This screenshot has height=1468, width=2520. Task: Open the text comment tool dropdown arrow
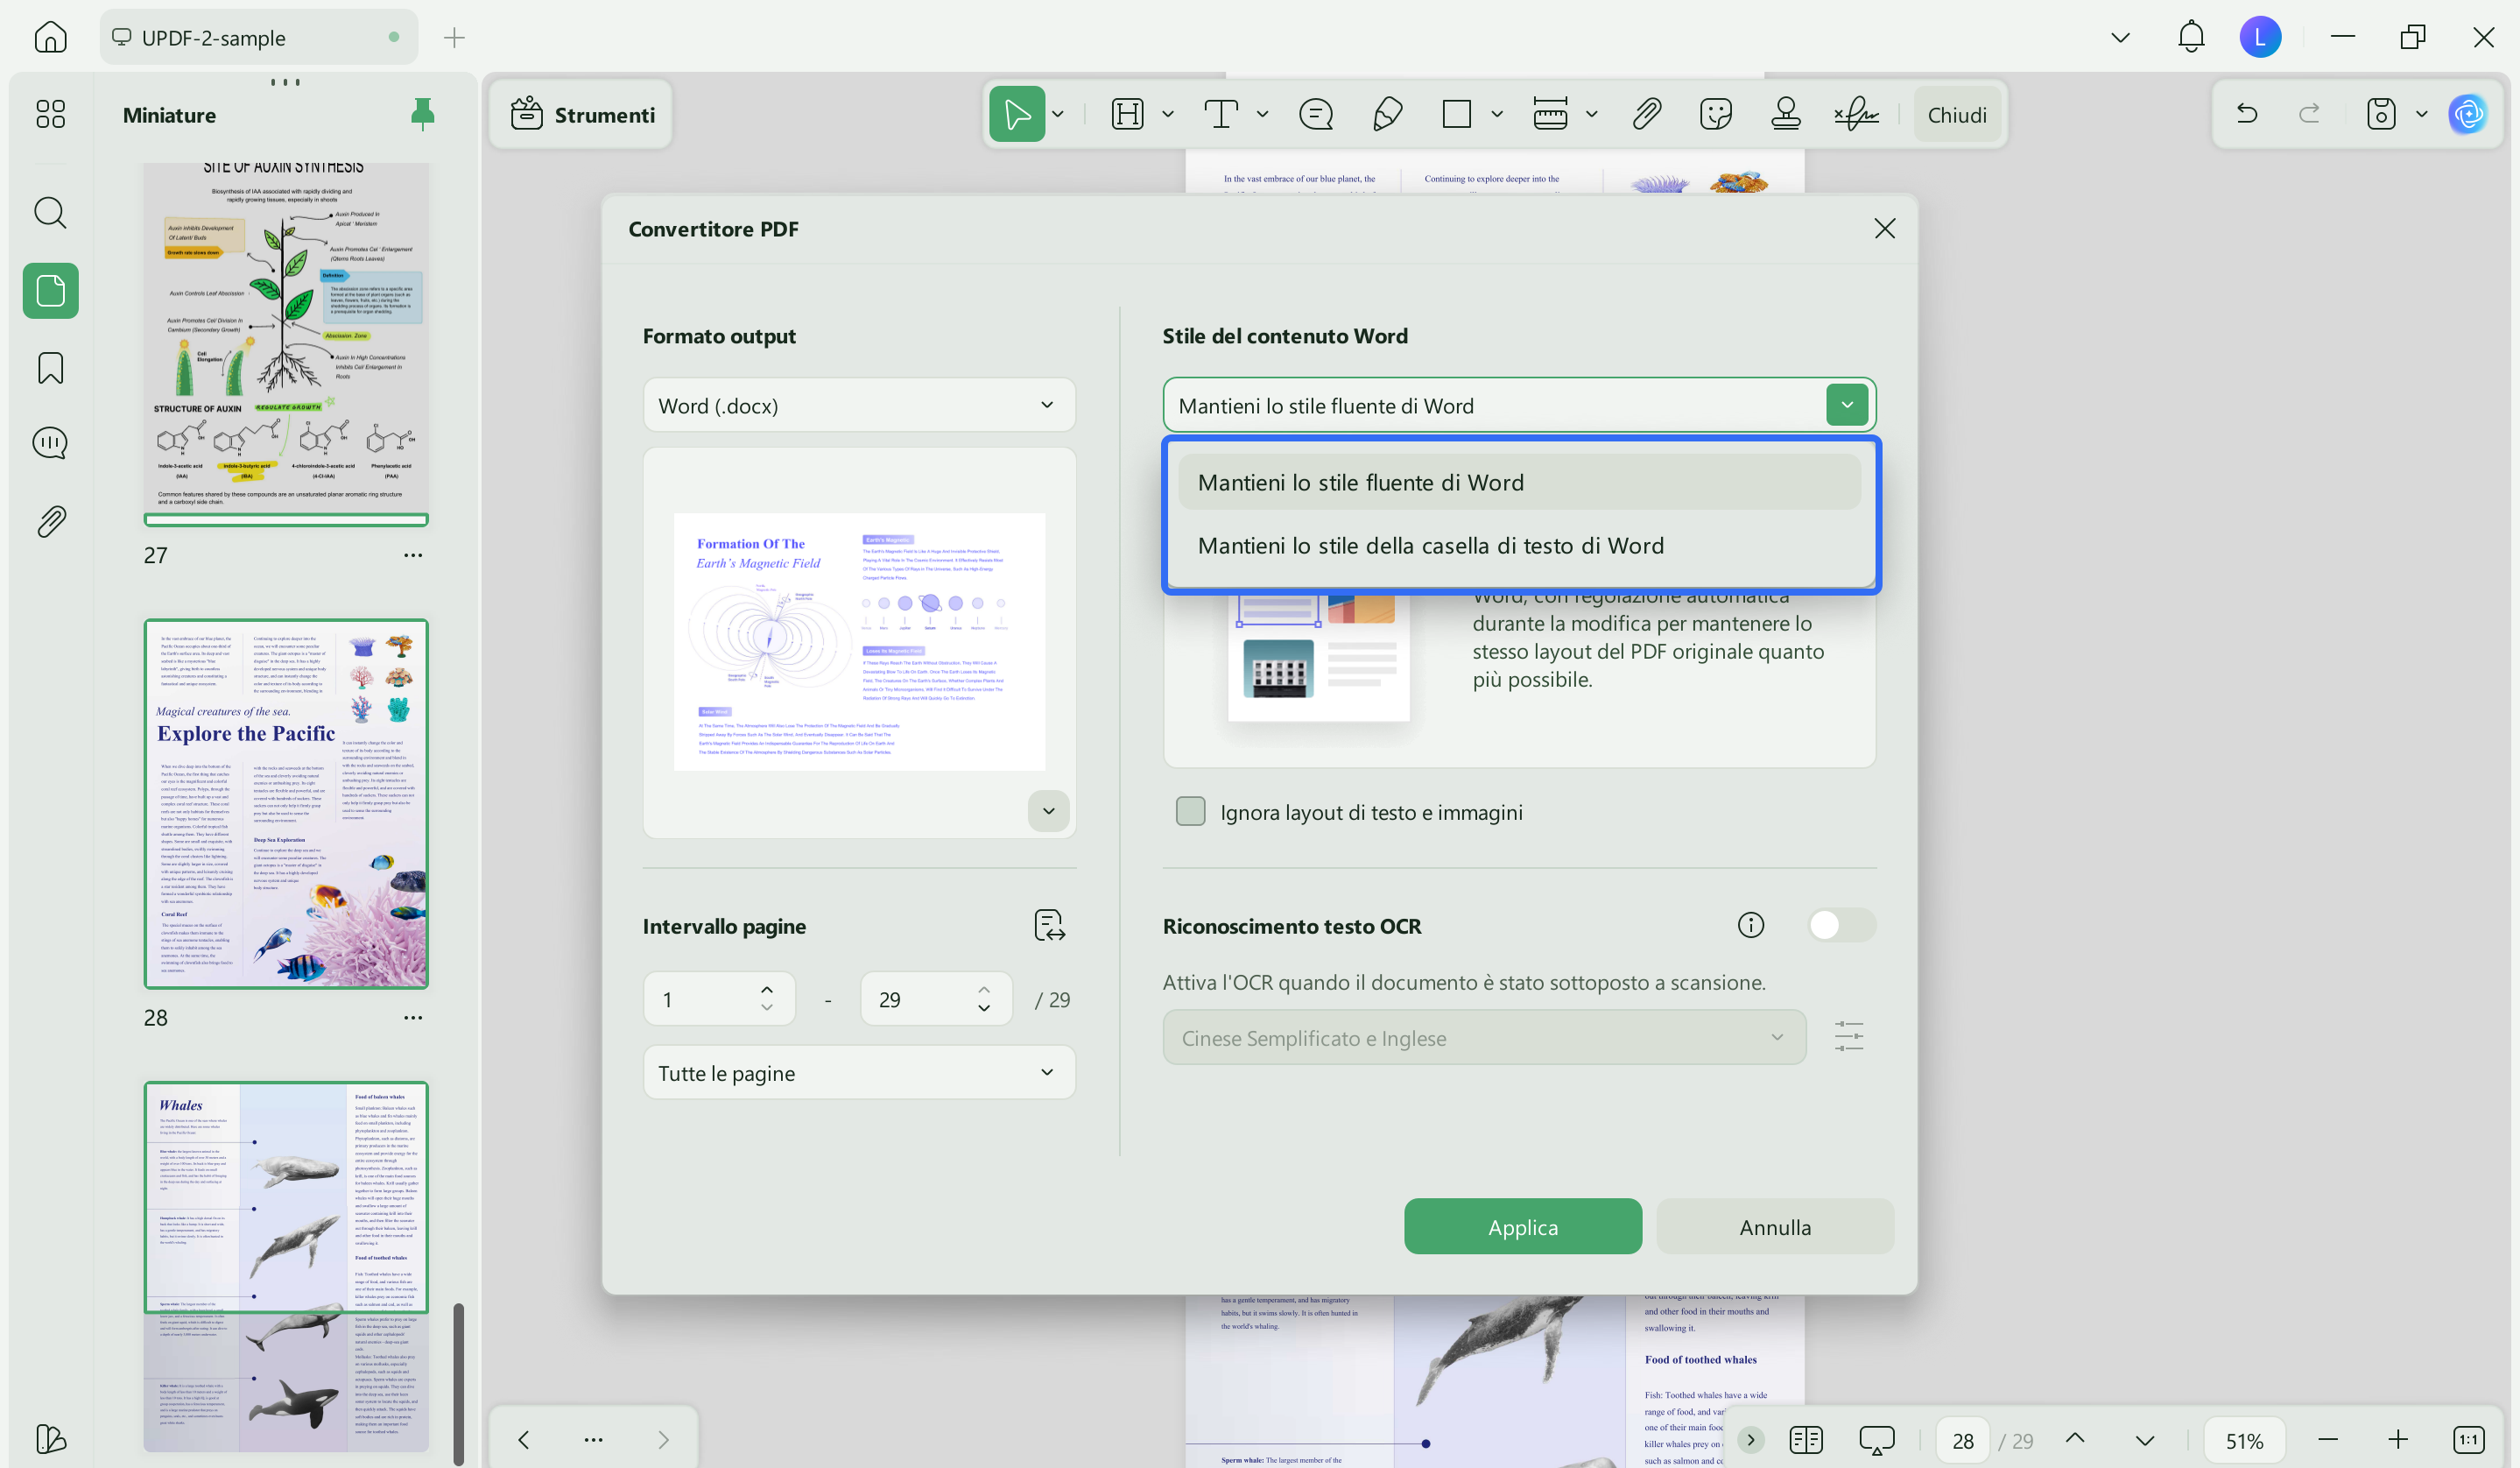coord(1262,114)
